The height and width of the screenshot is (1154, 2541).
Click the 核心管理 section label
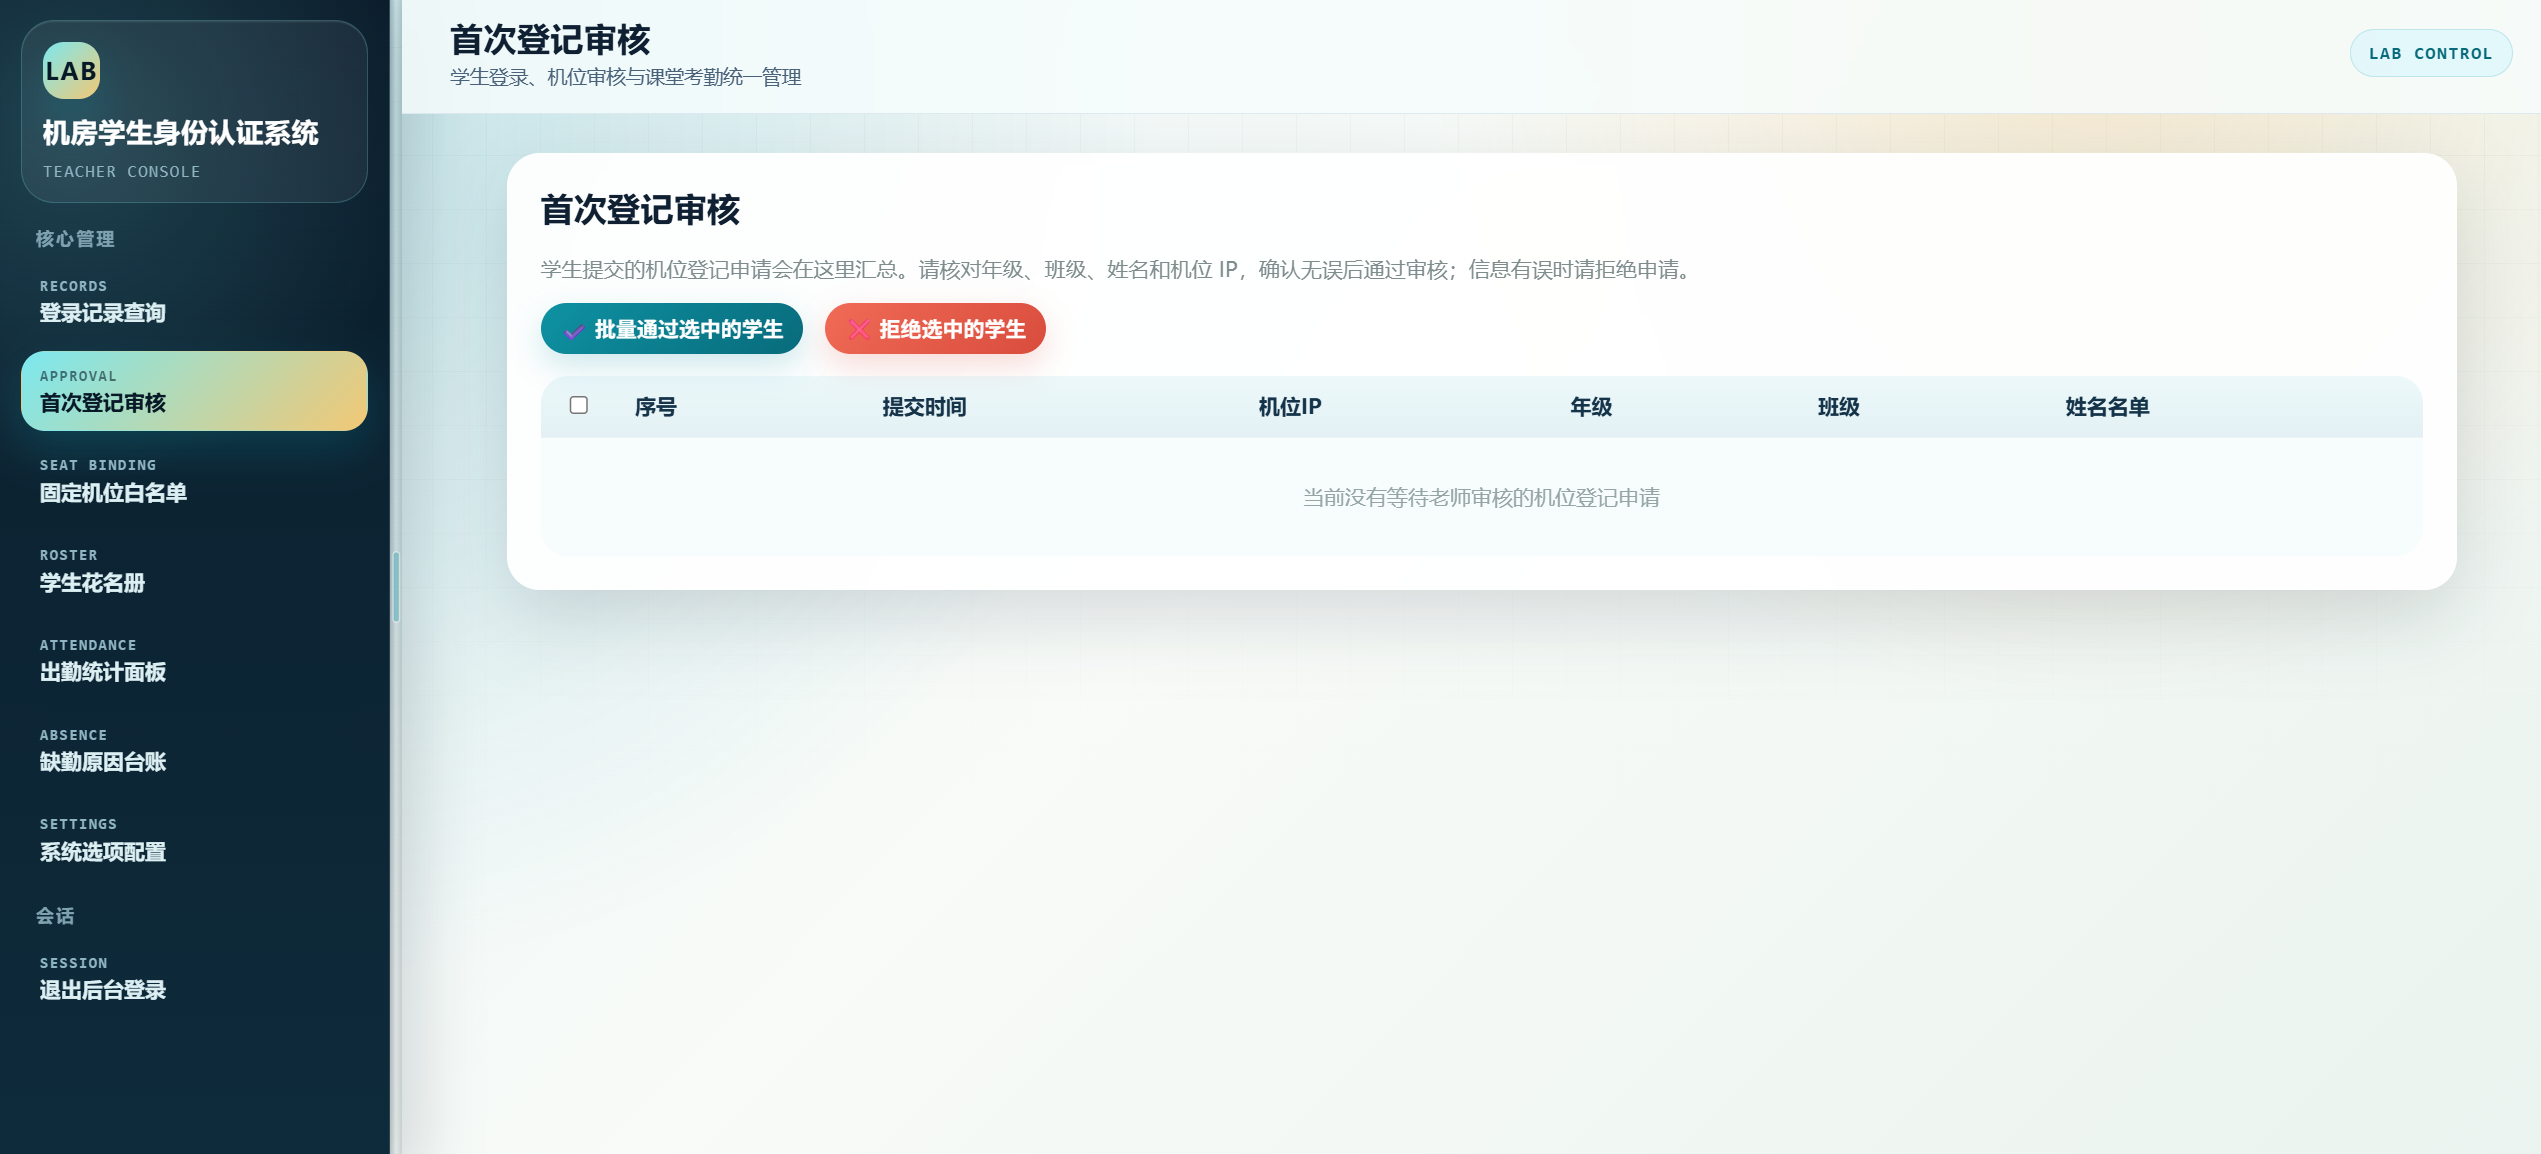(x=75, y=239)
